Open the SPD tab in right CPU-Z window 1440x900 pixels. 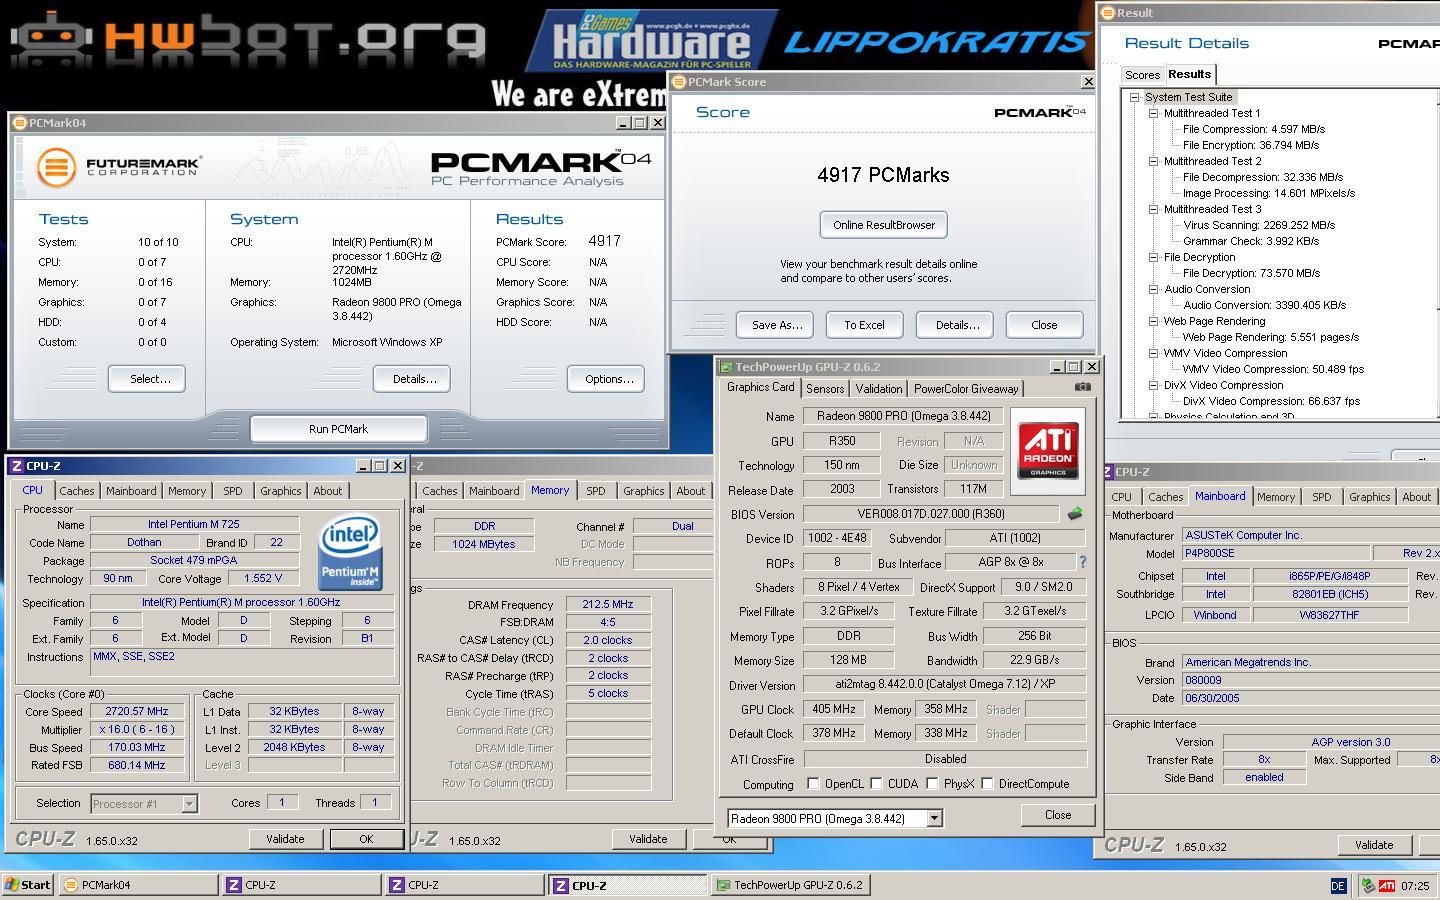click(1321, 497)
